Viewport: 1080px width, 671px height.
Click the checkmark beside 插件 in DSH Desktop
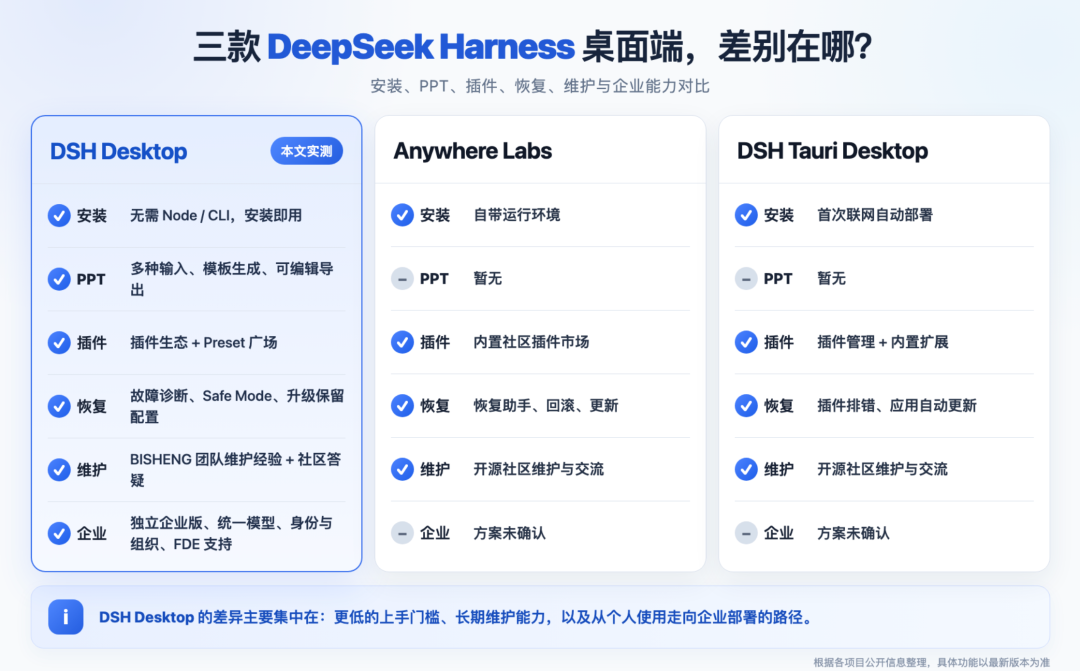[x=59, y=342]
